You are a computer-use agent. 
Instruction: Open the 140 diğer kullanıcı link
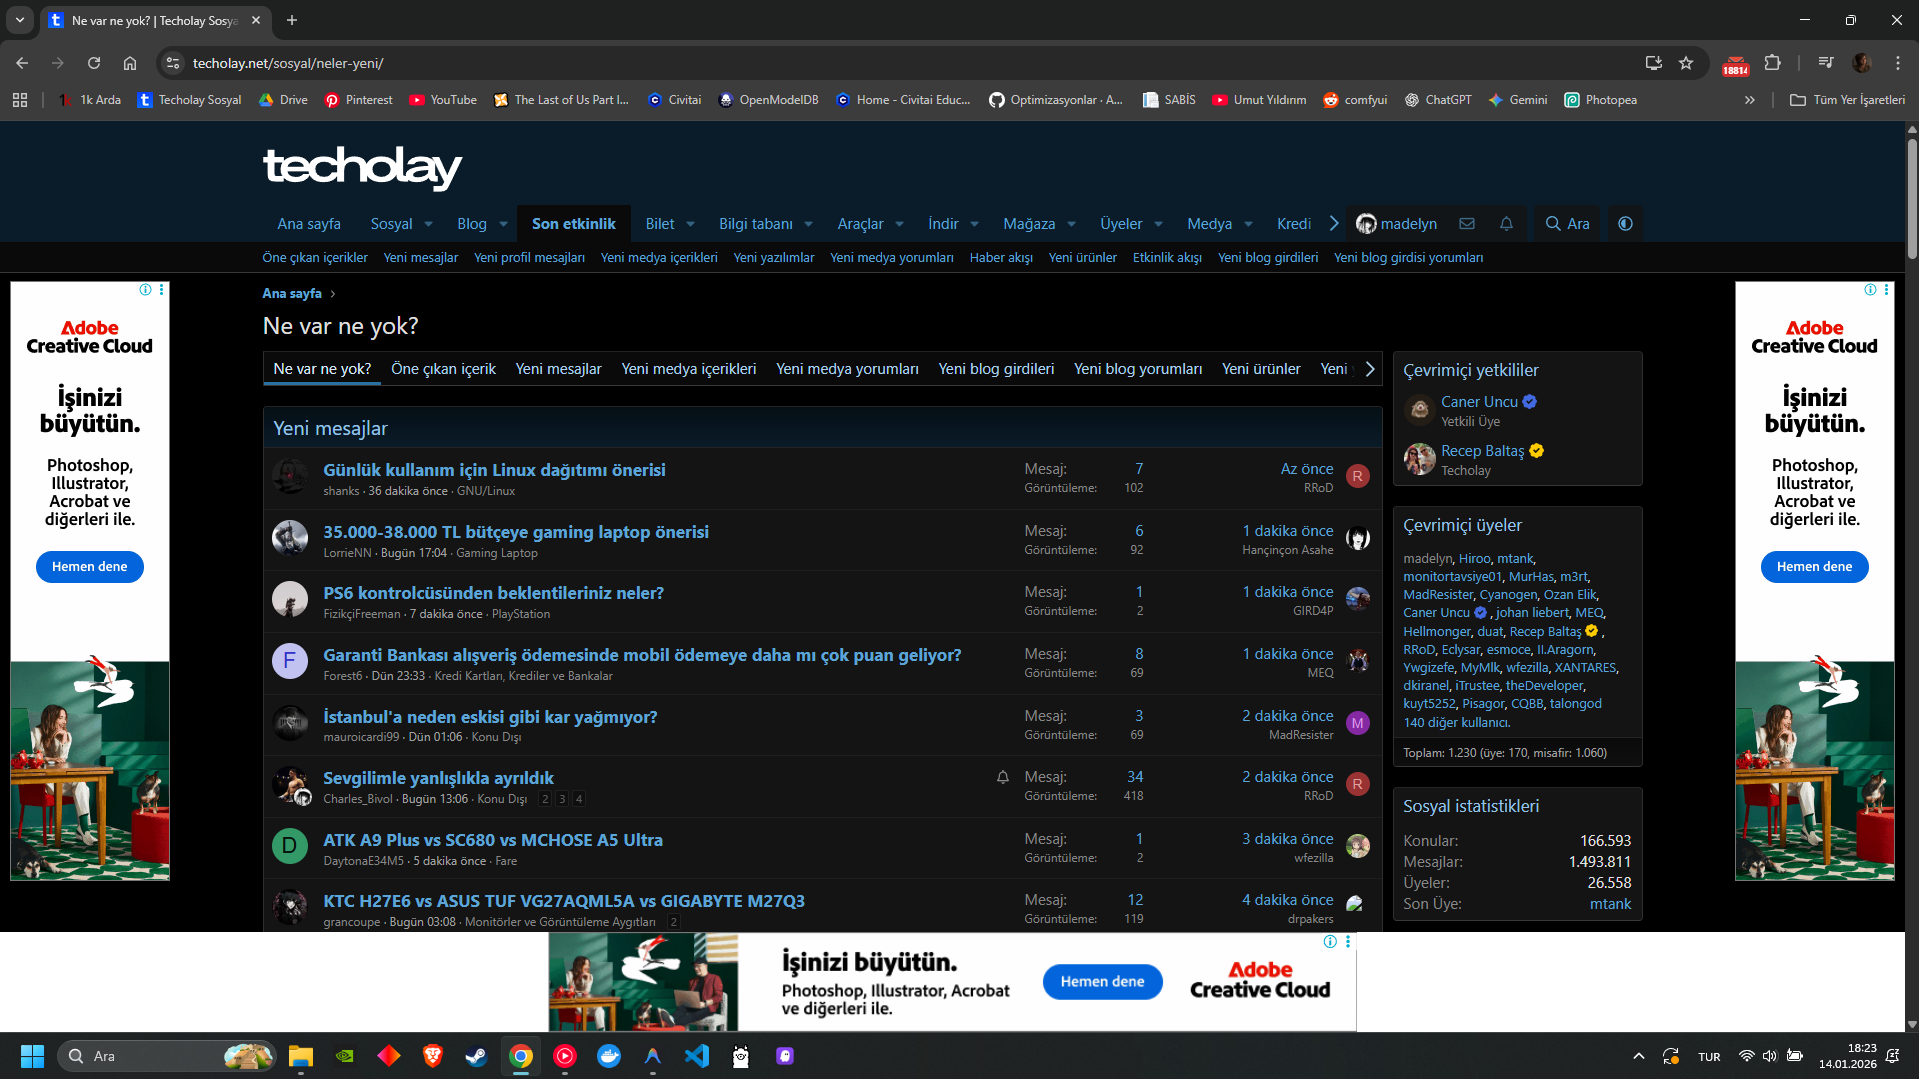coord(1457,723)
